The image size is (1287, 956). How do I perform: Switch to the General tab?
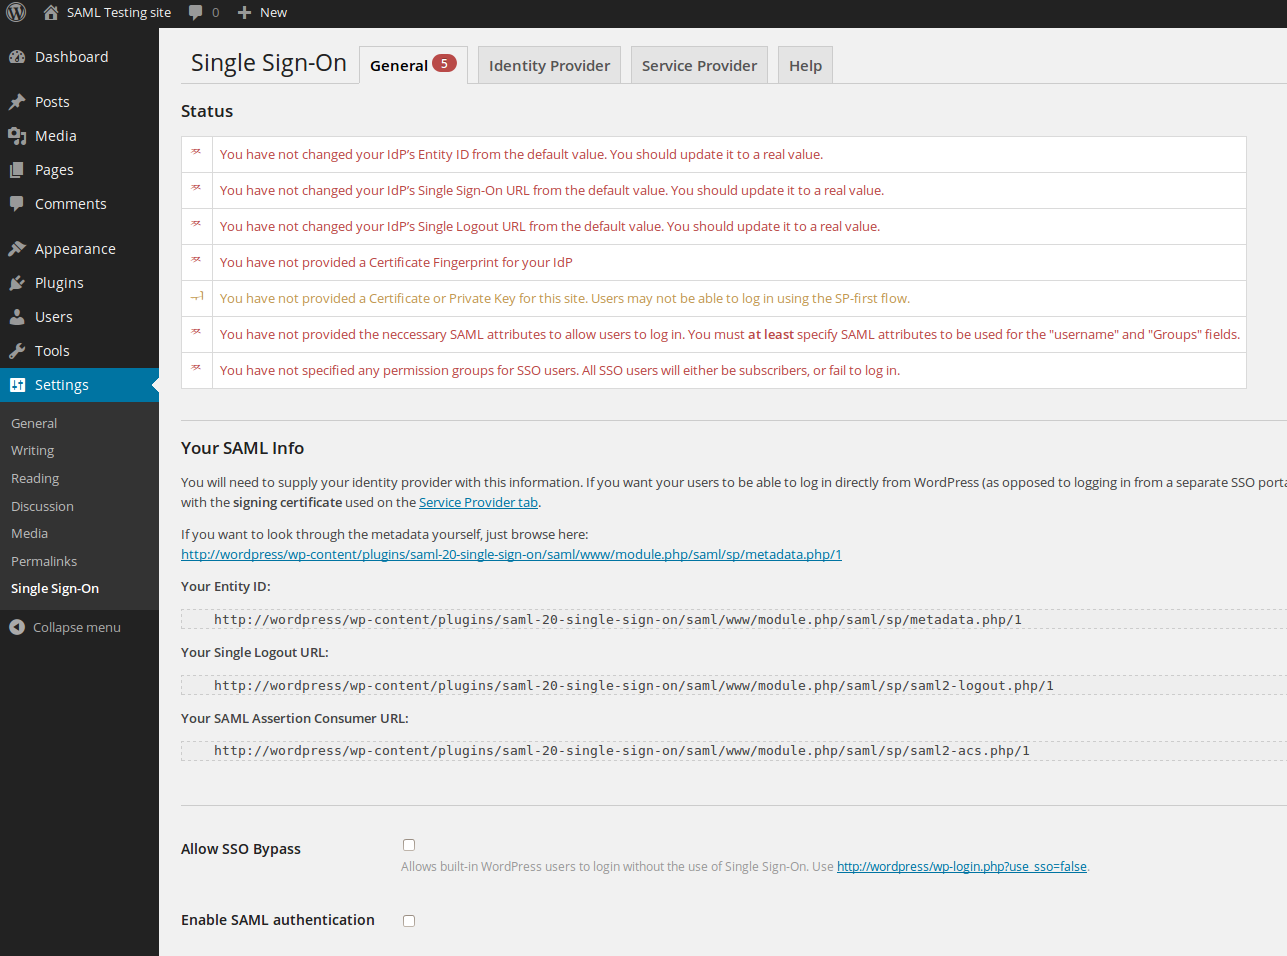413,65
